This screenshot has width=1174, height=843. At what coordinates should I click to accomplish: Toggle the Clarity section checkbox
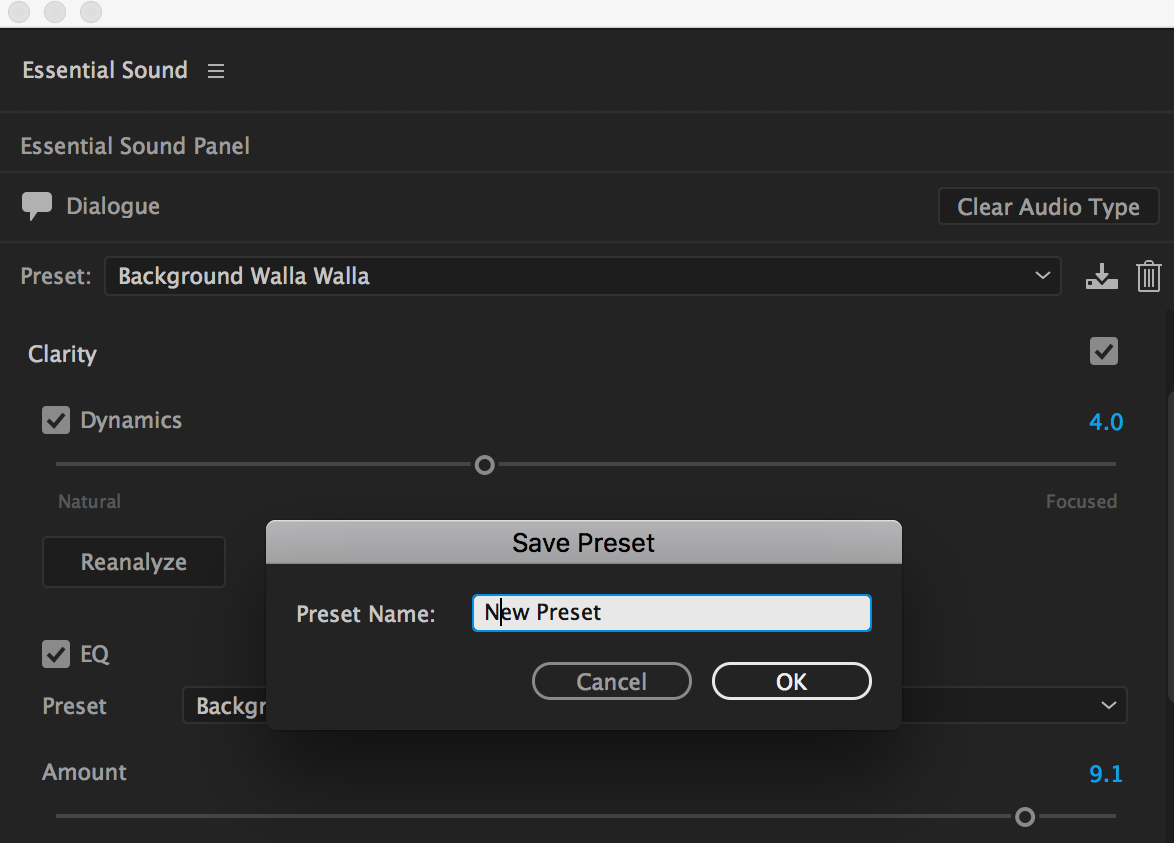click(1104, 352)
